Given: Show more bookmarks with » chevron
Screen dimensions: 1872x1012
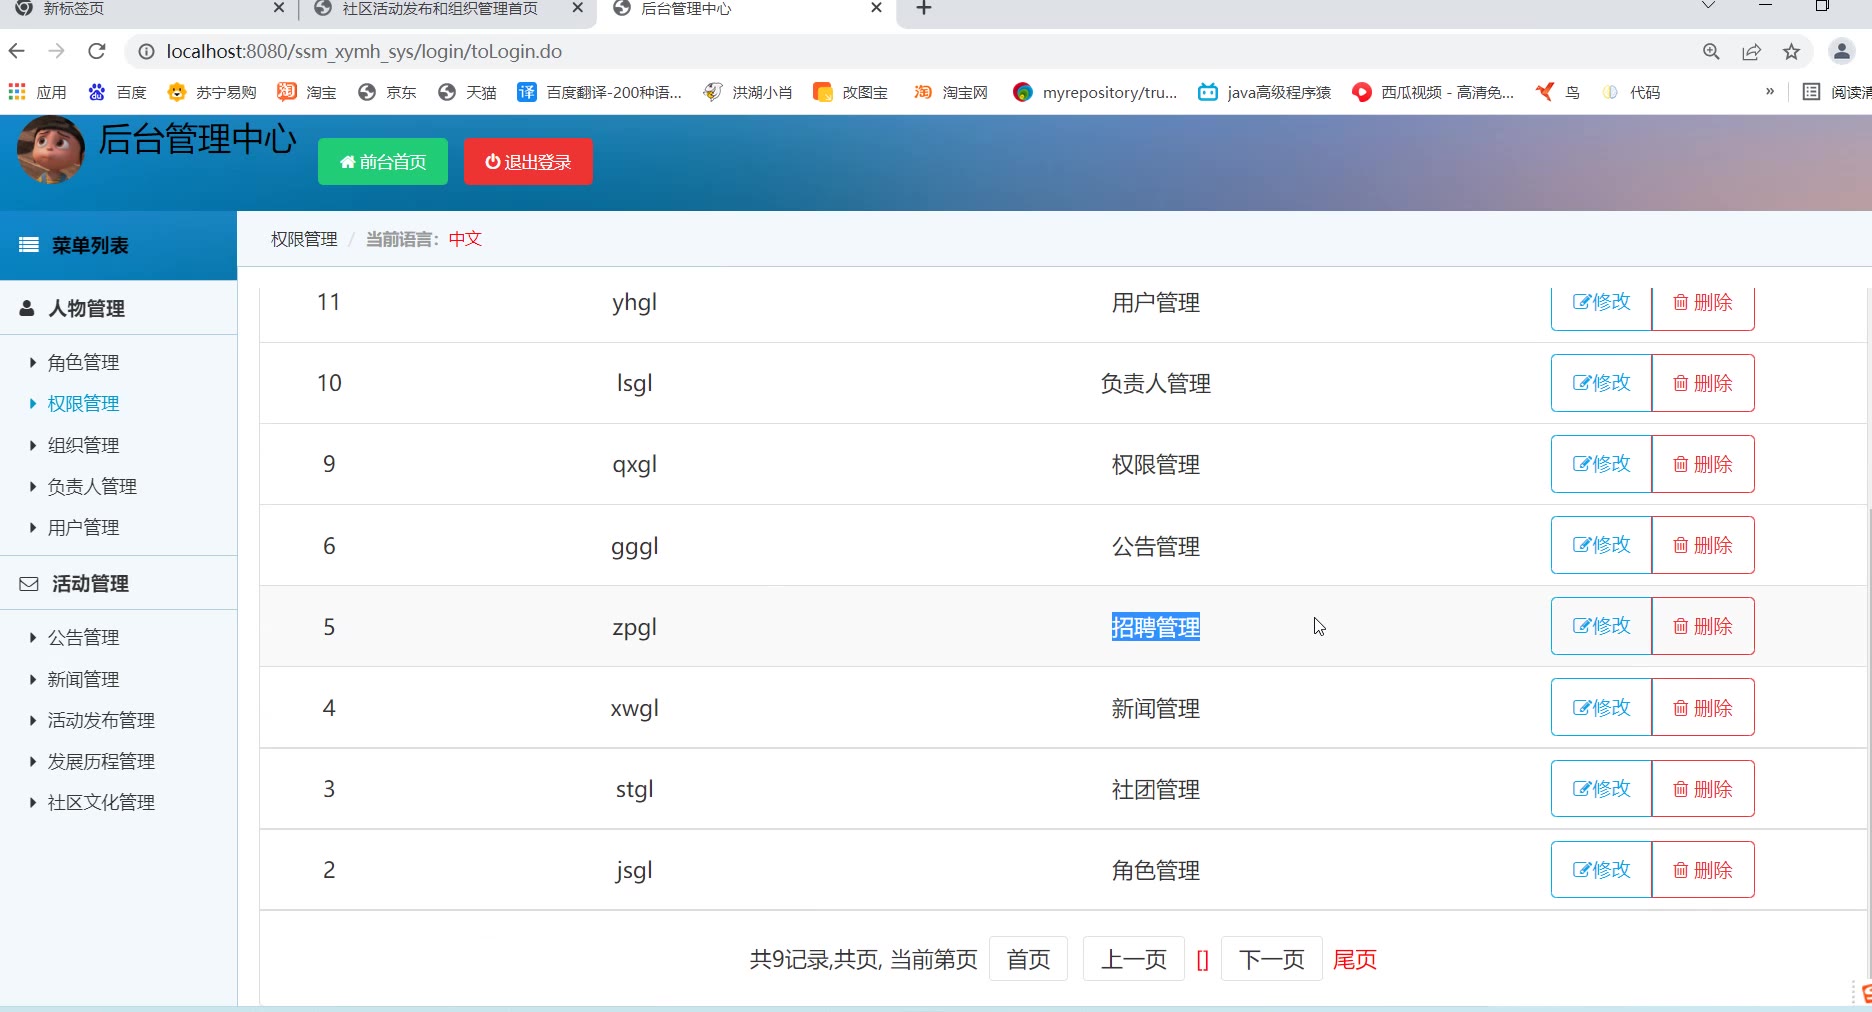Looking at the screenshot, I should point(1770,91).
